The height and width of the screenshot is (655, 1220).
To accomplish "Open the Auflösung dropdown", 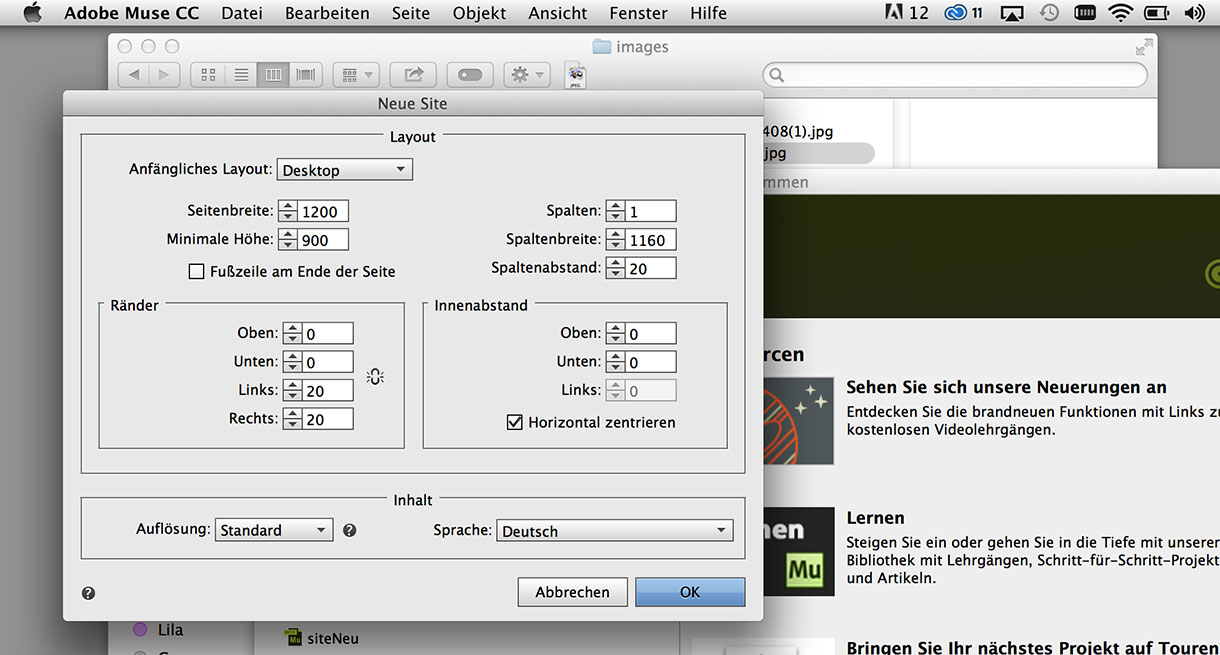I will point(274,530).
